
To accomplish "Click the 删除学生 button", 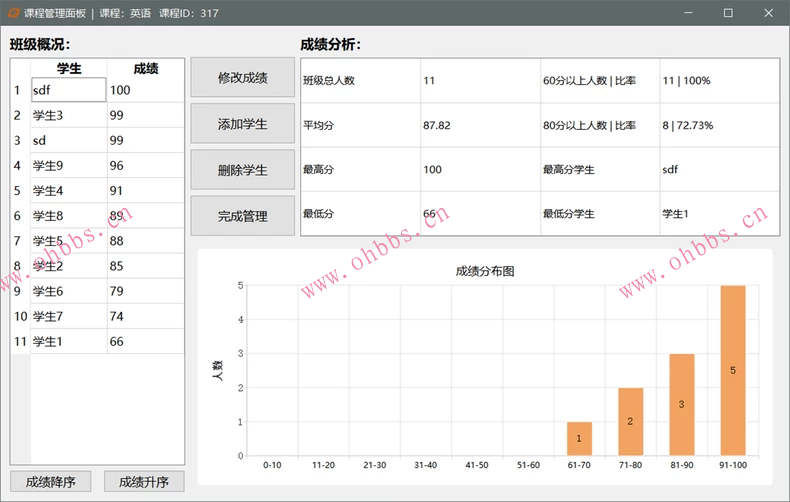I will (242, 170).
